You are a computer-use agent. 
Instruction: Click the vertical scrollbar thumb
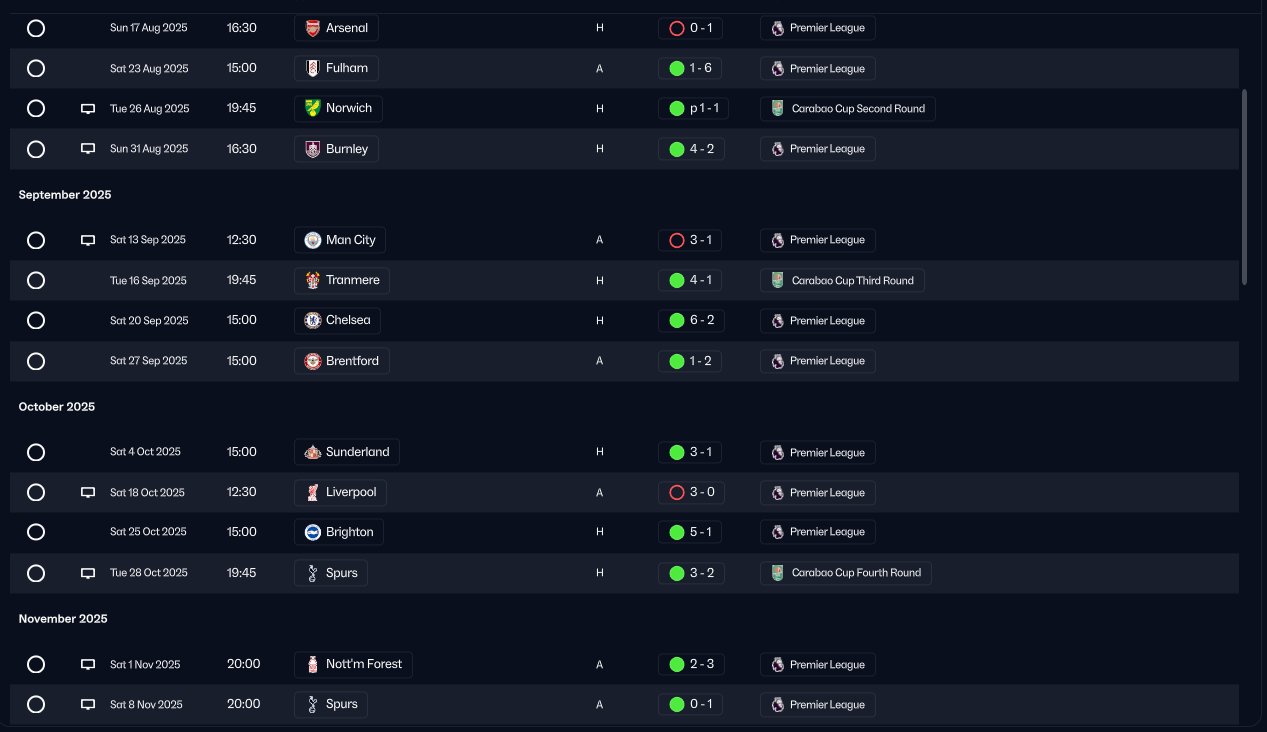(x=1244, y=187)
